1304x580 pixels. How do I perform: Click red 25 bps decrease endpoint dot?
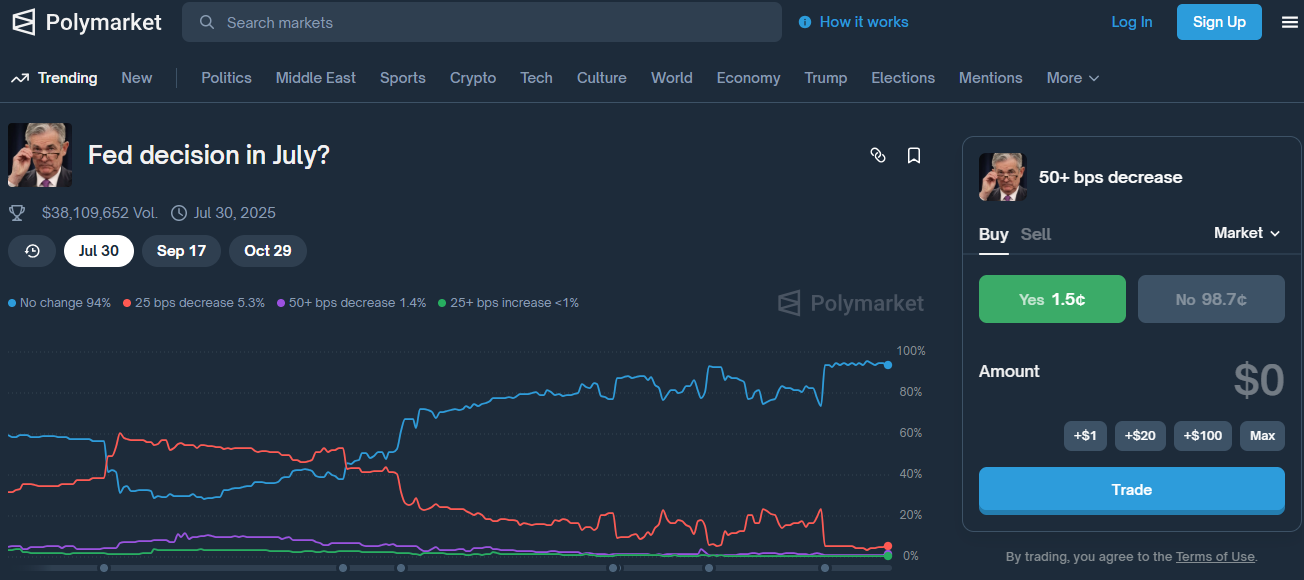click(888, 546)
